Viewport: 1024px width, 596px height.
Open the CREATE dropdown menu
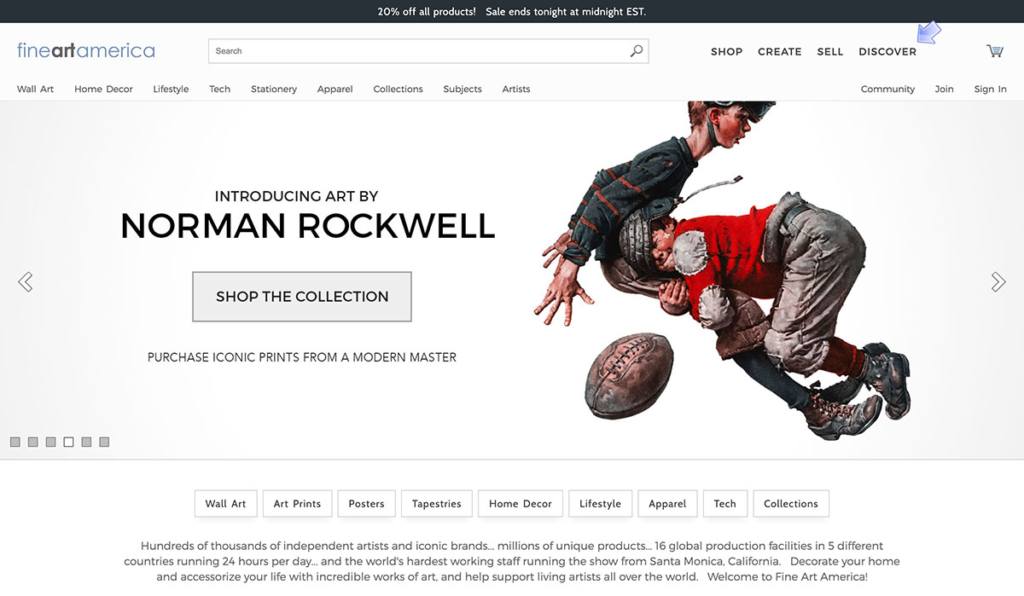pyautogui.click(x=779, y=52)
